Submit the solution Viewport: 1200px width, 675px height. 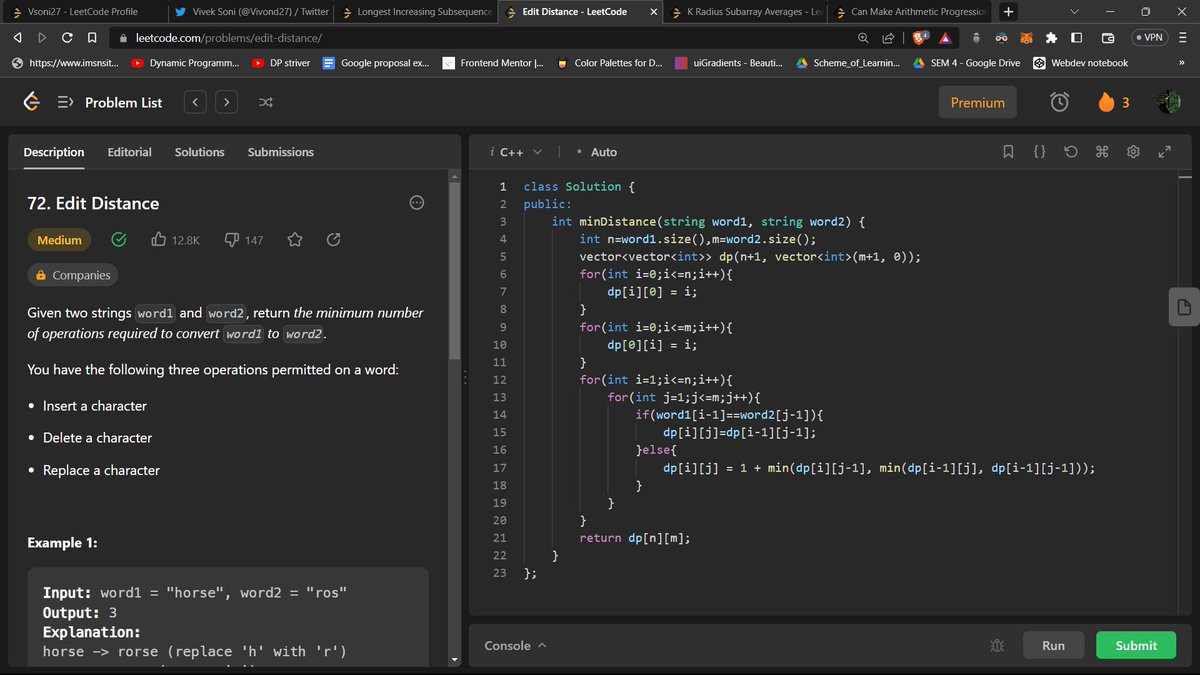click(1136, 645)
